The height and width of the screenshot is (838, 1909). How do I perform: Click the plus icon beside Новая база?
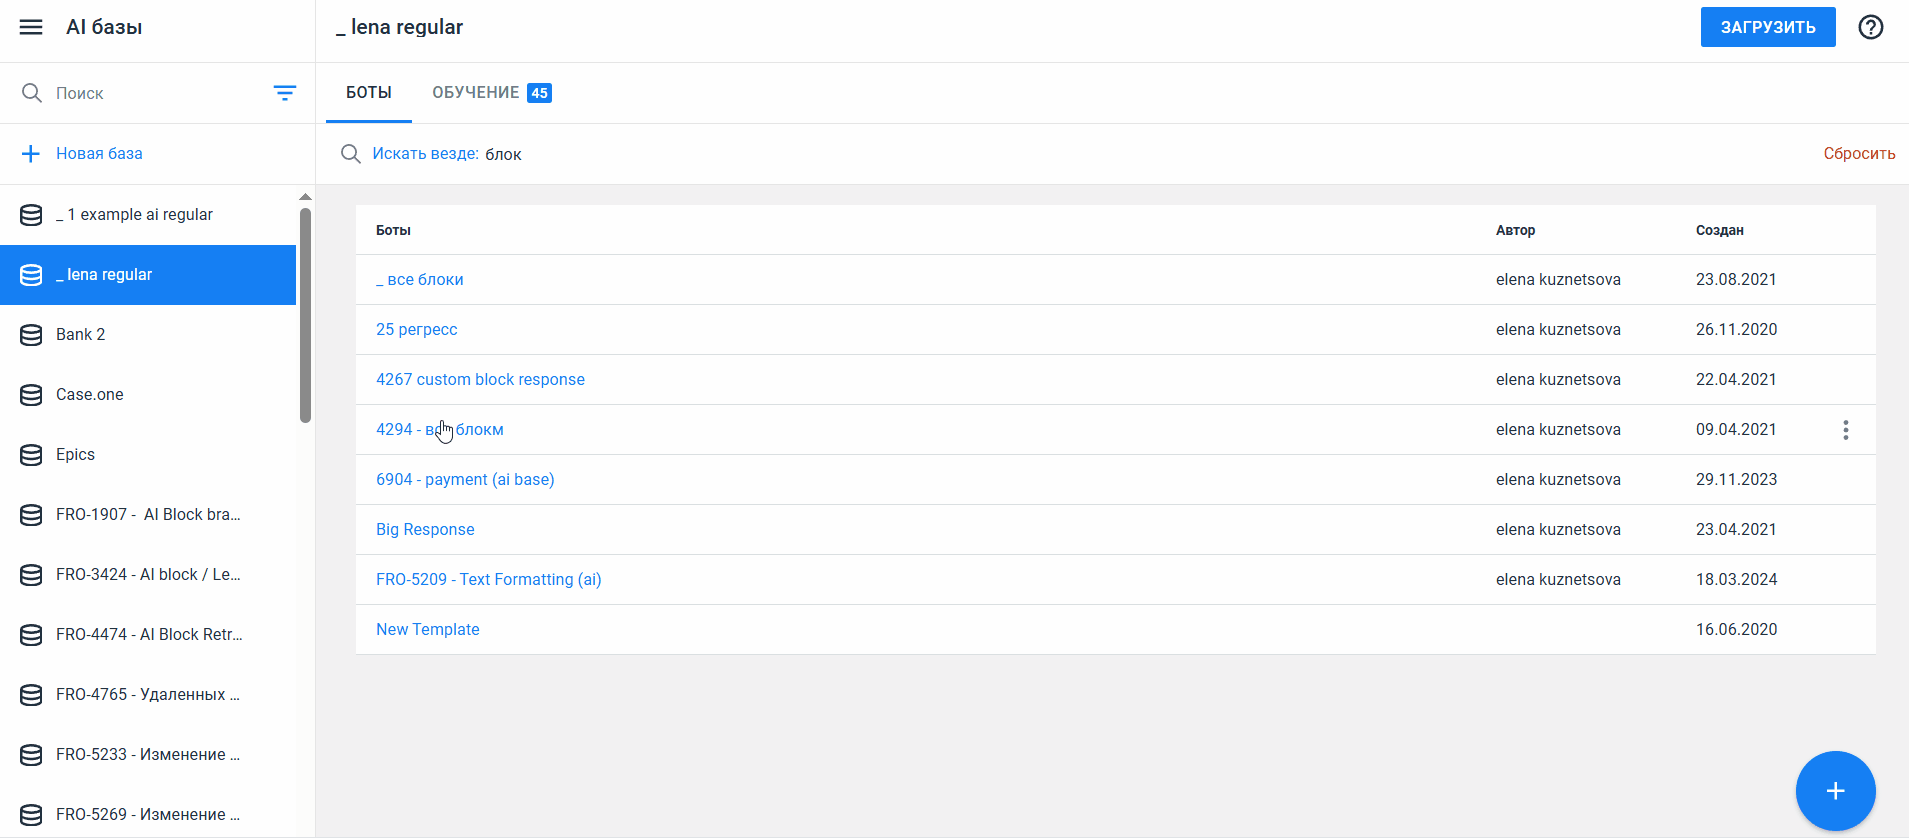(31, 154)
